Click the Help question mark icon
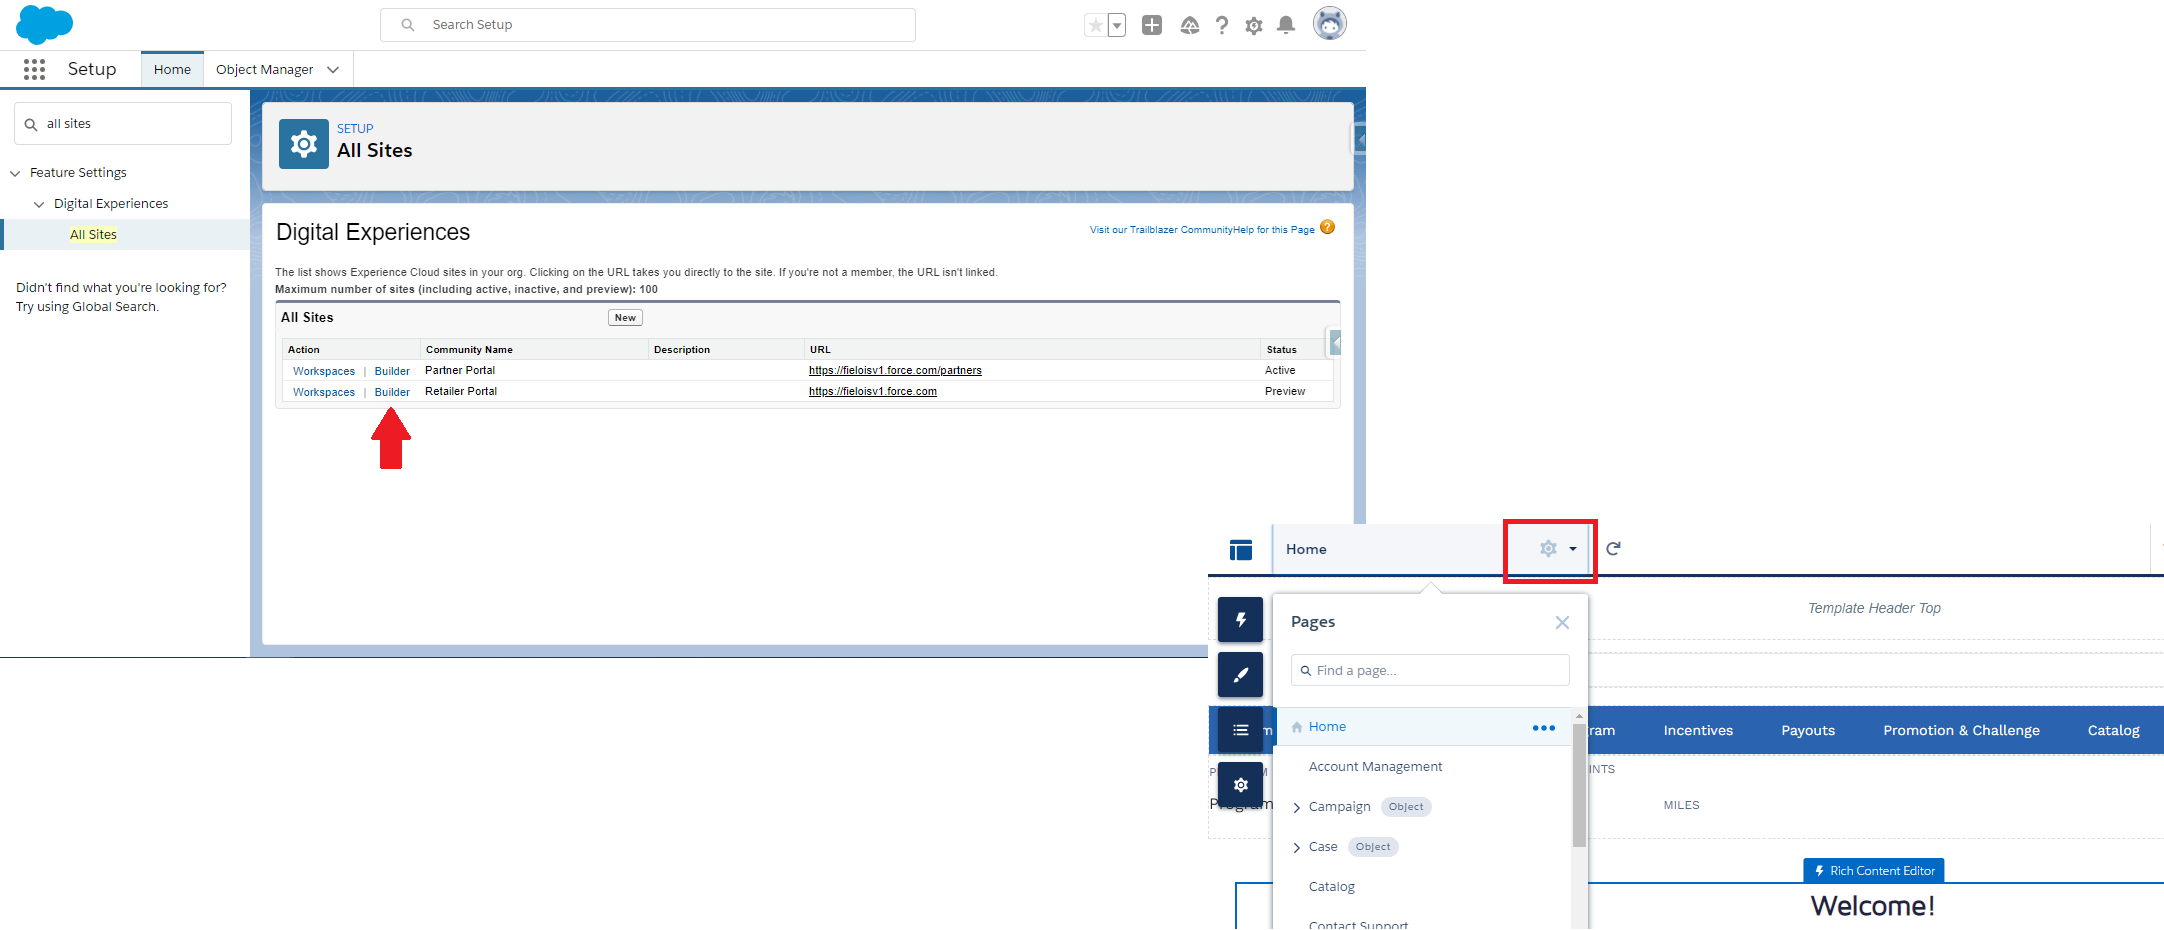 coord(1222,25)
